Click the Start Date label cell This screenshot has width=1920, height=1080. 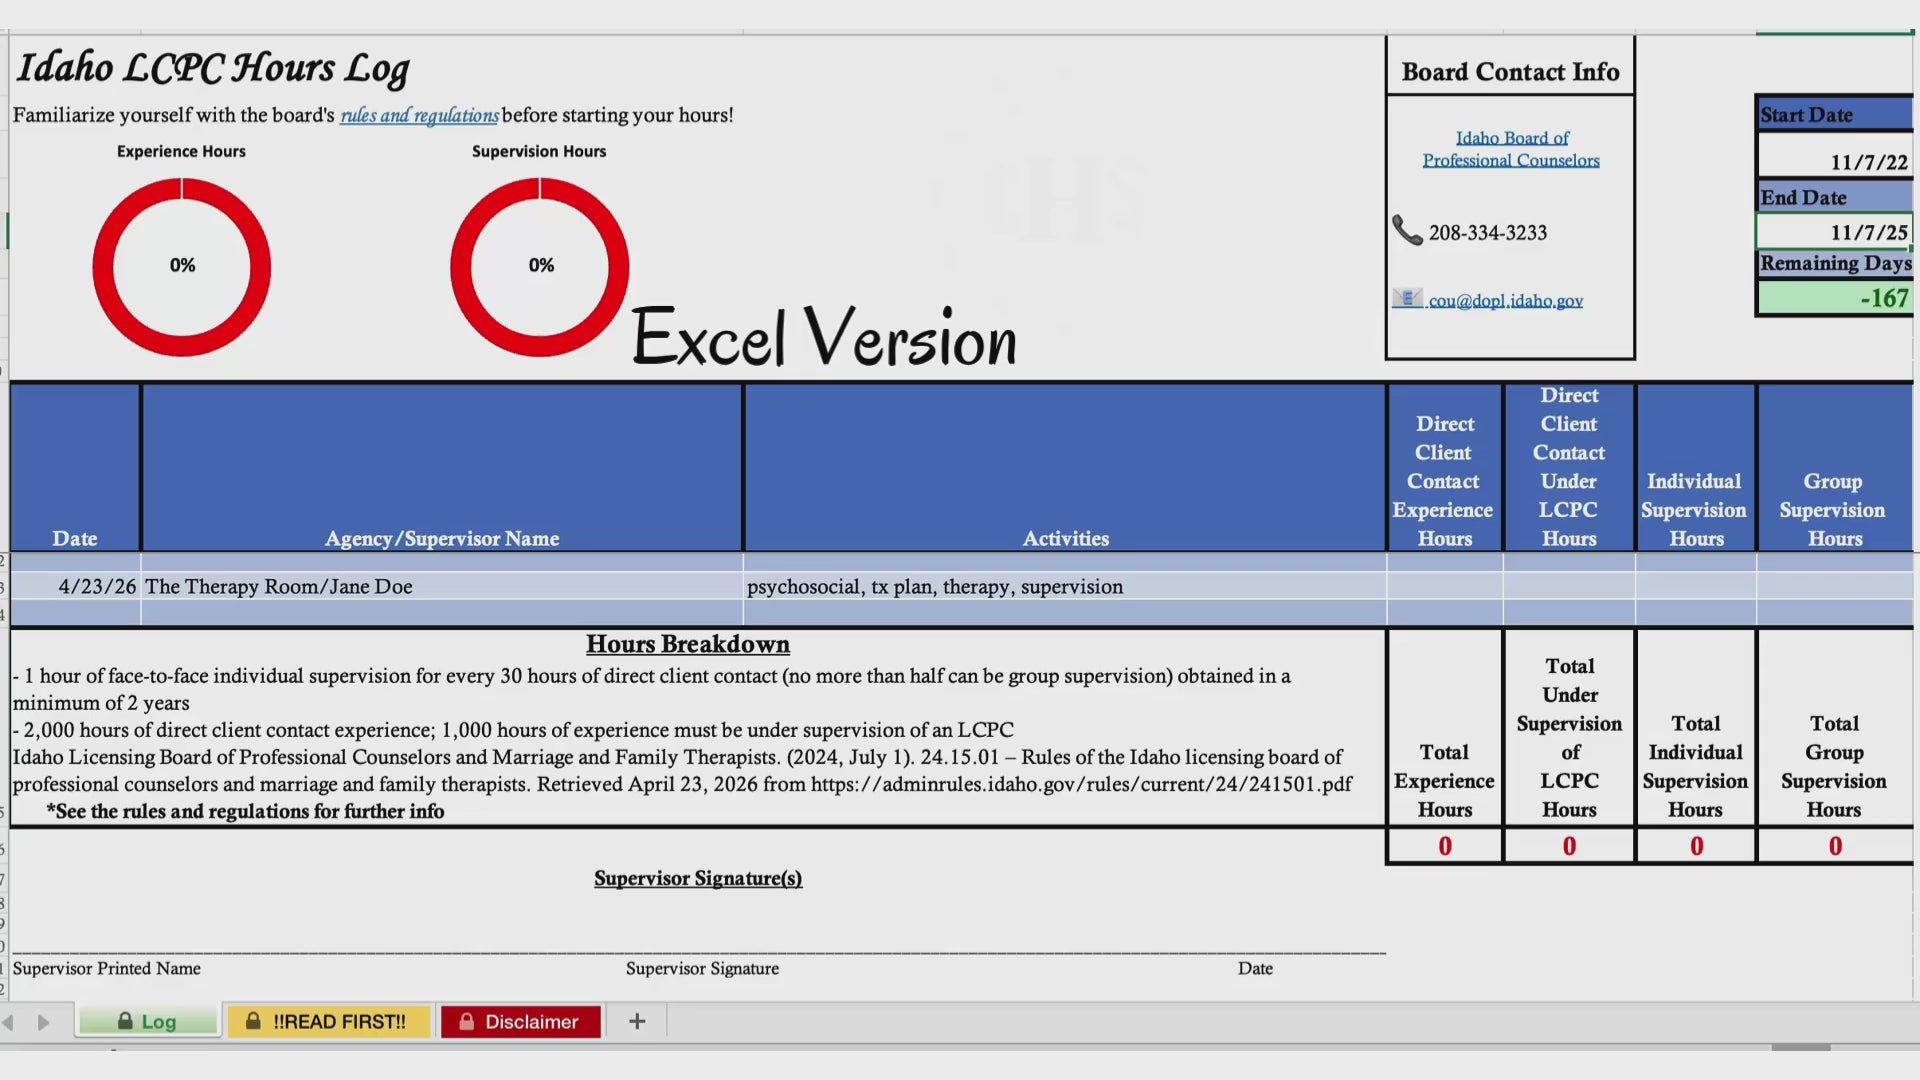click(1834, 114)
